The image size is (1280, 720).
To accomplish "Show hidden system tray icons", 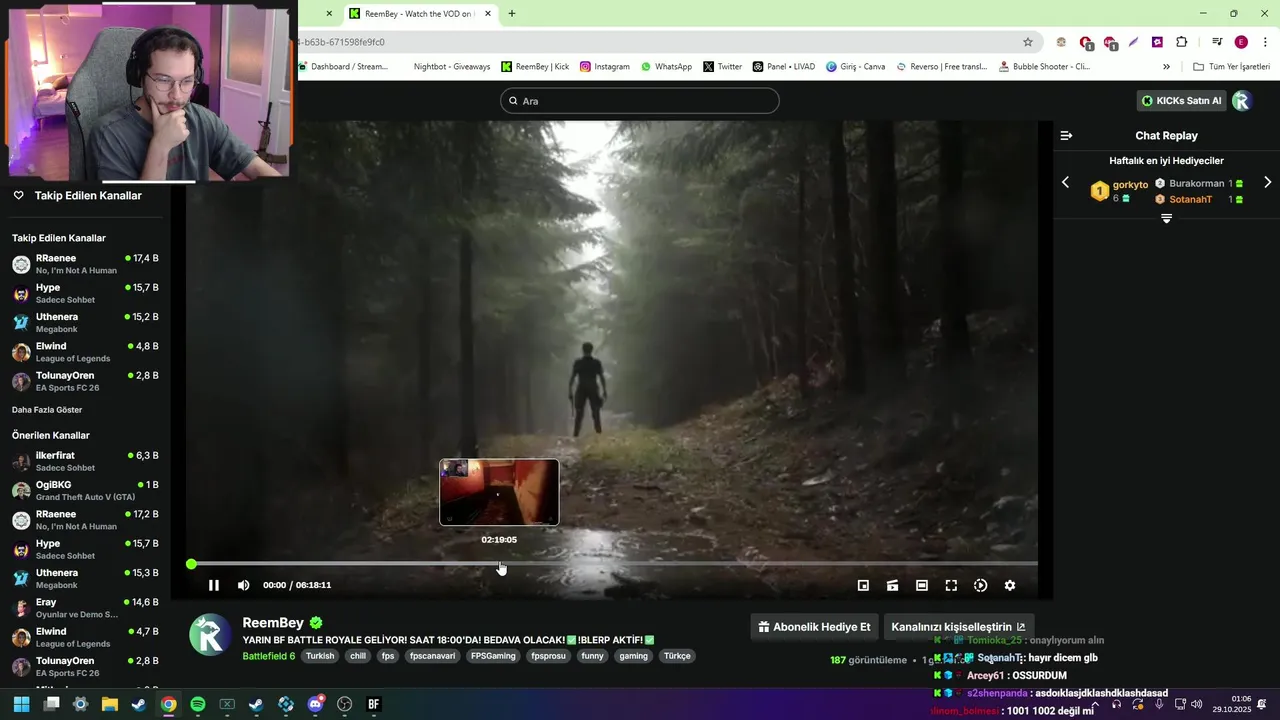I will point(1095,704).
